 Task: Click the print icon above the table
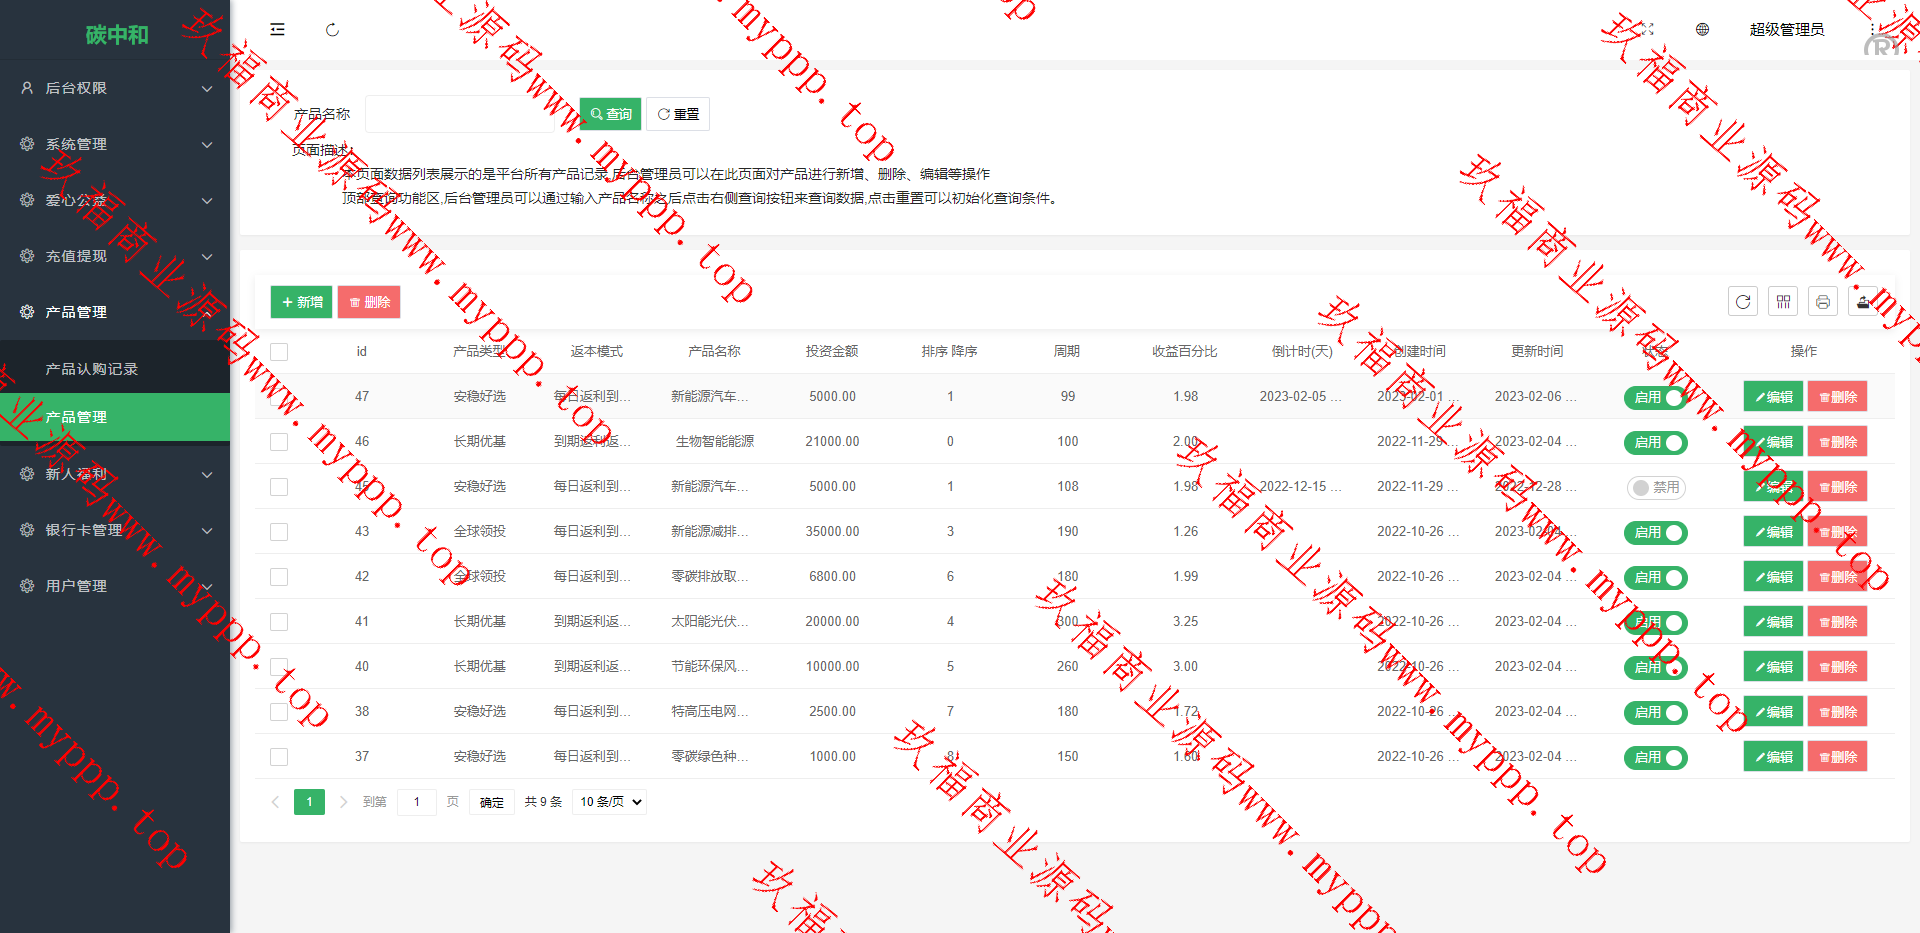coord(1823,302)
